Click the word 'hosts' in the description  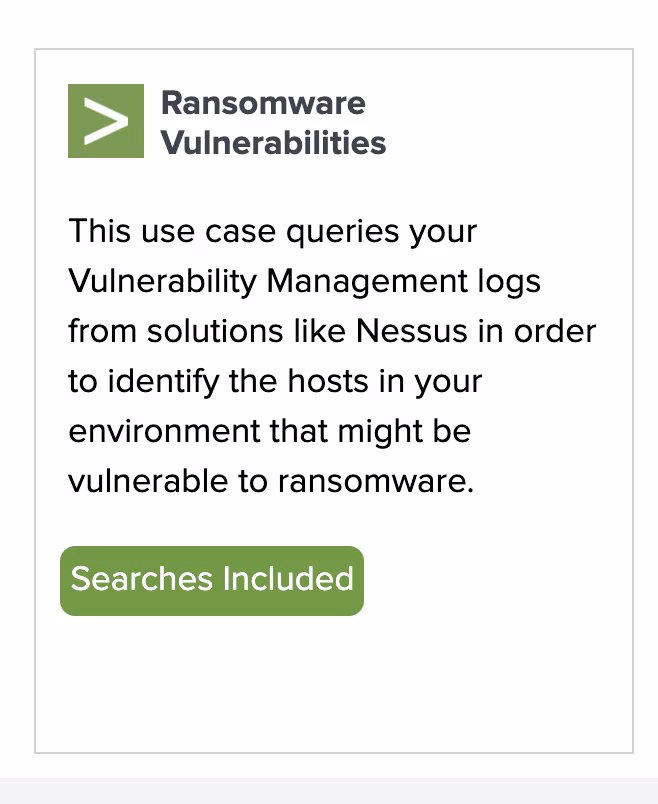(x=328, y=381)
